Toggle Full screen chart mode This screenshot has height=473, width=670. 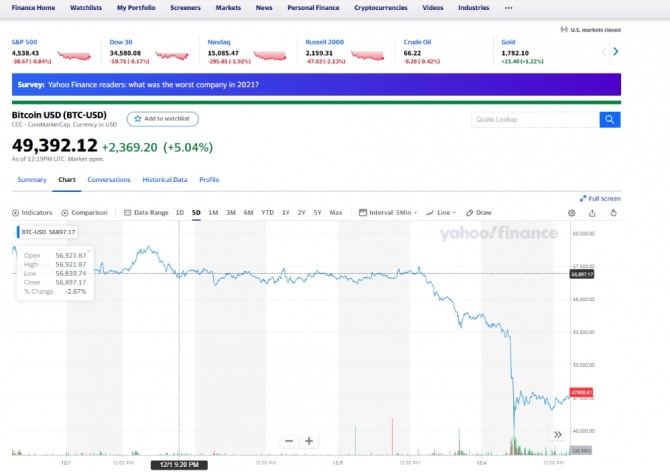(x=600, y=198)
